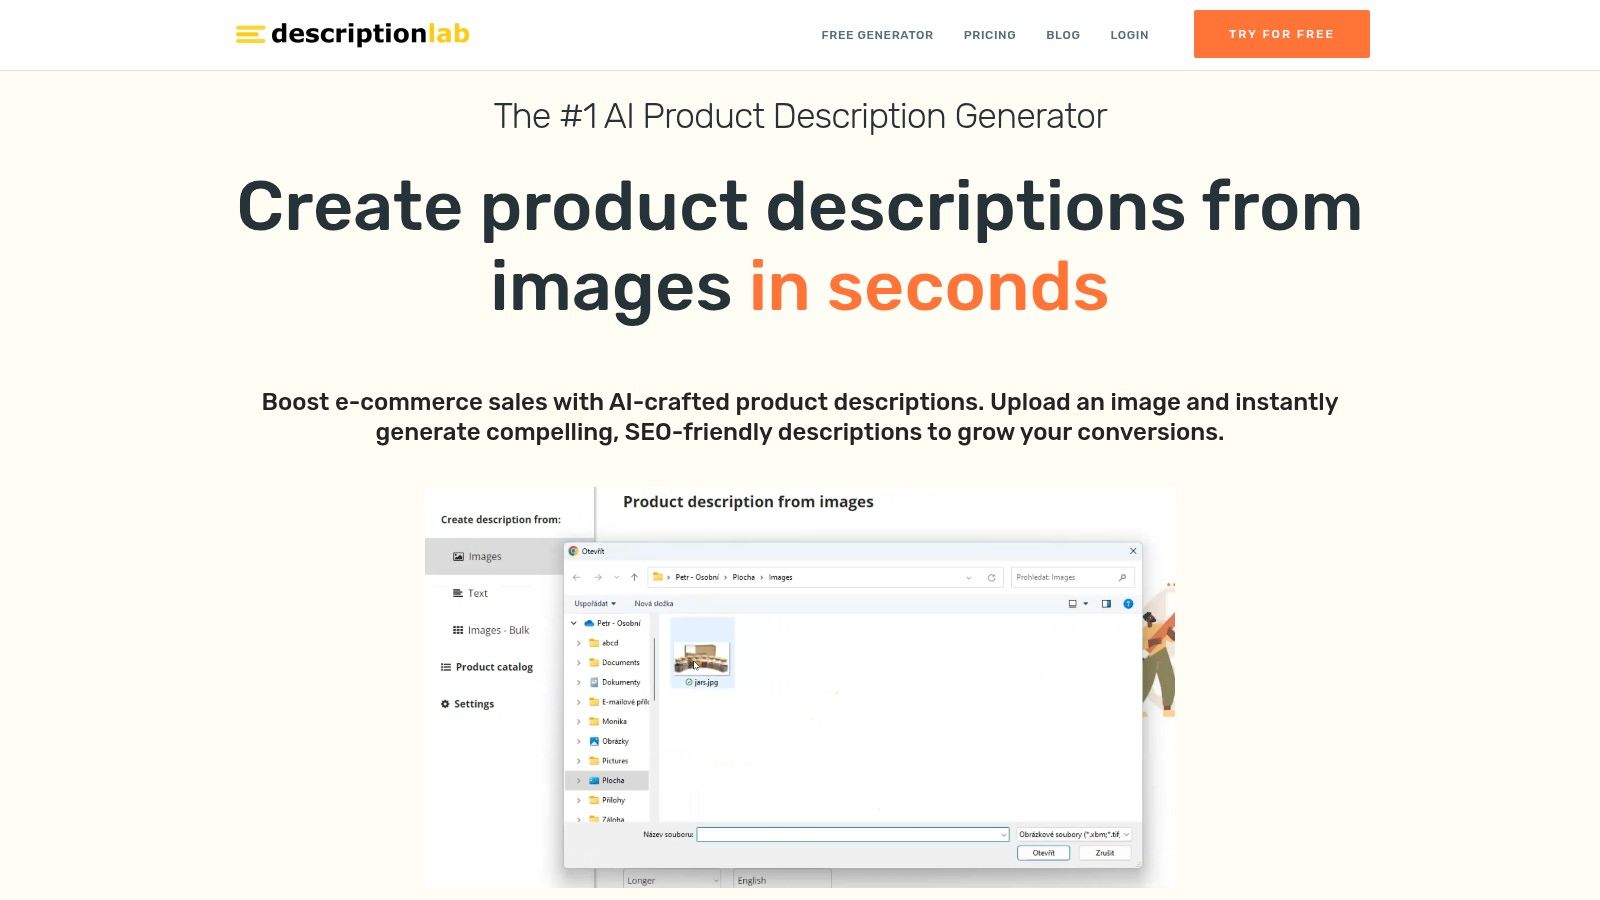1600x900 pixels.
Task: Open the view mode dropdown arrow
Action: pyautogui.click(x=1086, y=604)
